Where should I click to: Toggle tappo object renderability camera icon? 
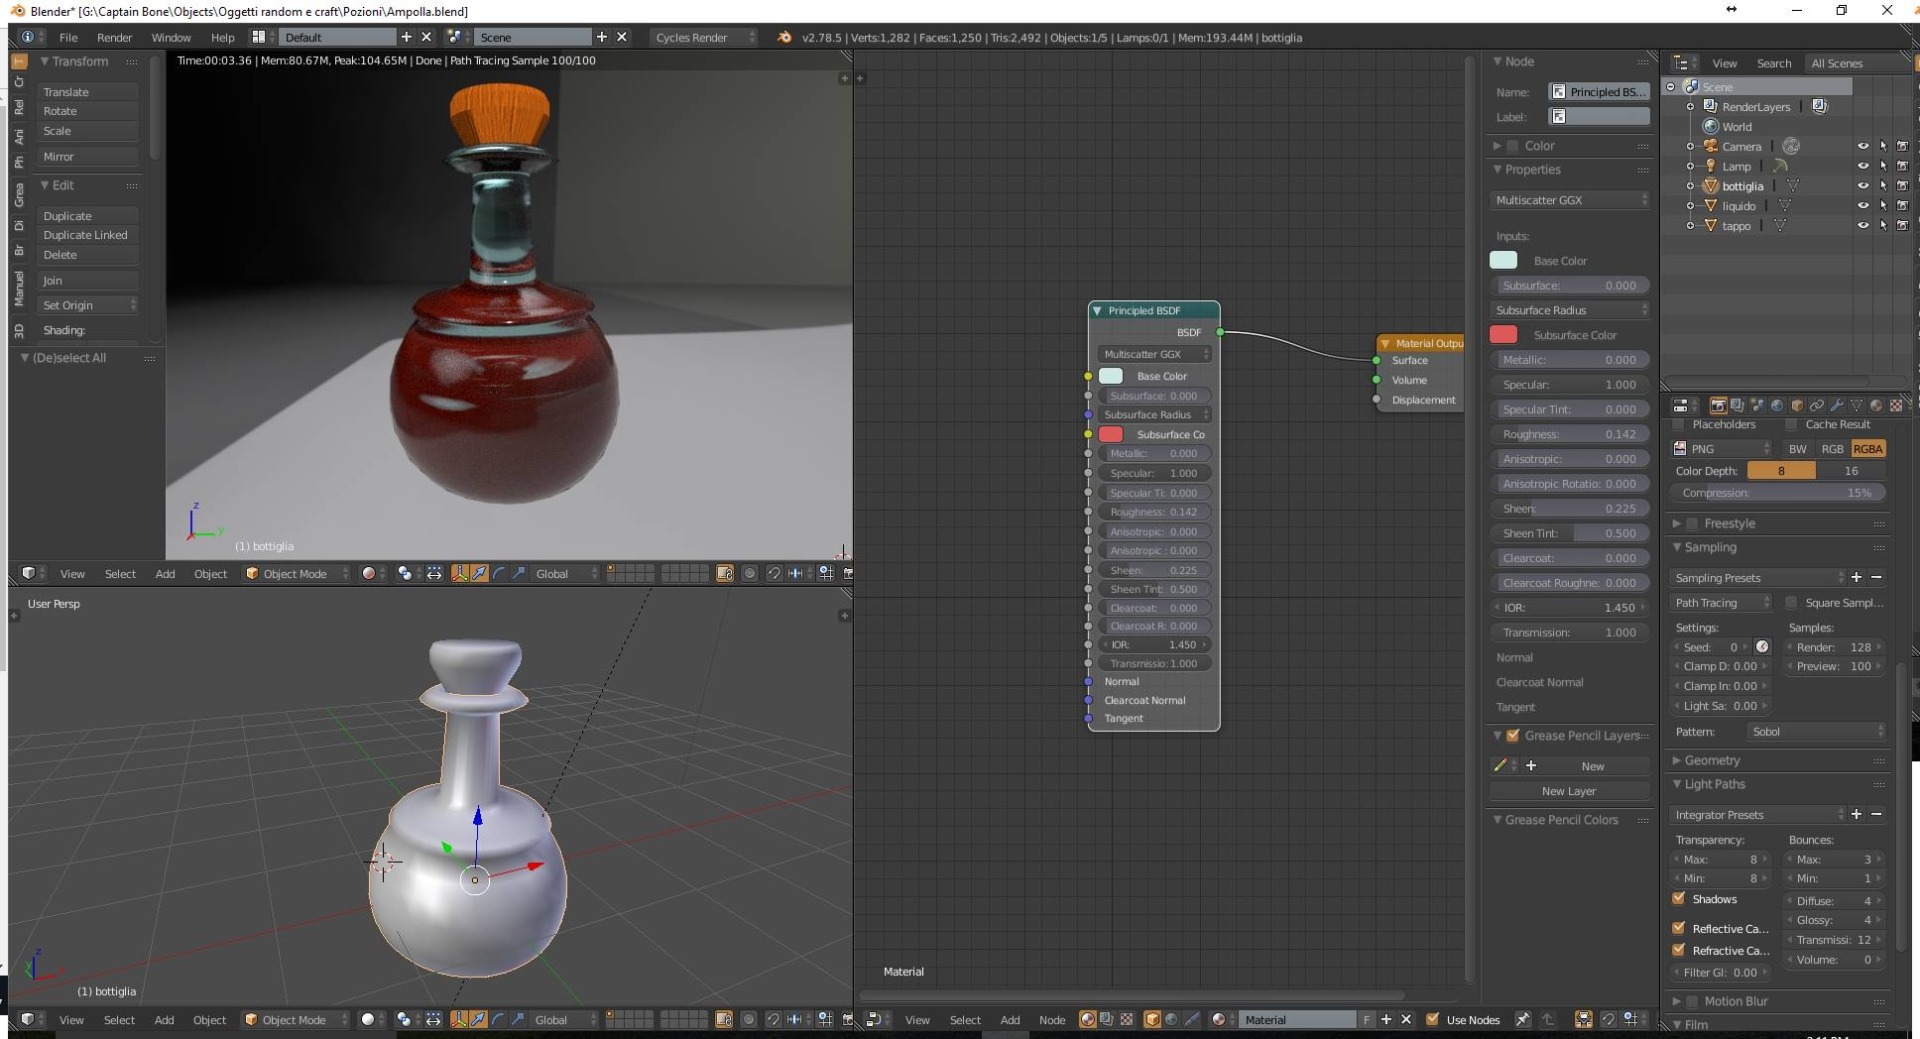[x=1902, y=226]
